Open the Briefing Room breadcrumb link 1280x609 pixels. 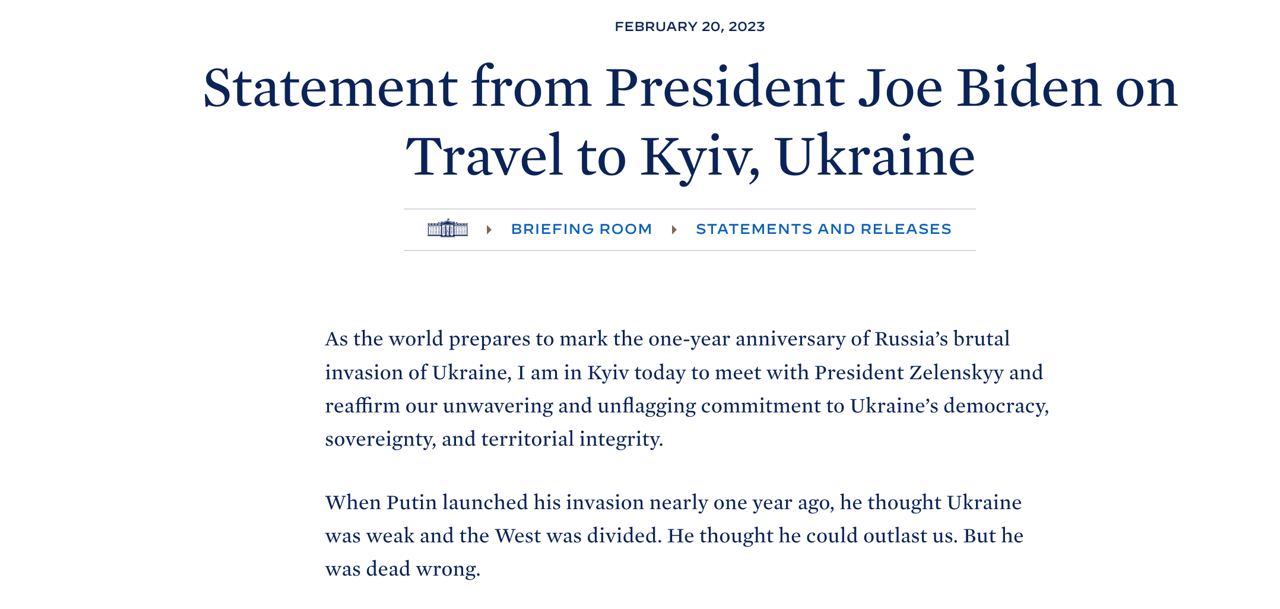pos(581,229)
